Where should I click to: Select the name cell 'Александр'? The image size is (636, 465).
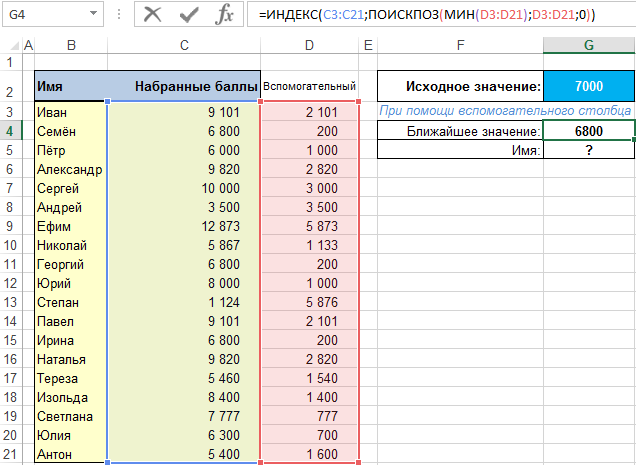(71, 169)
